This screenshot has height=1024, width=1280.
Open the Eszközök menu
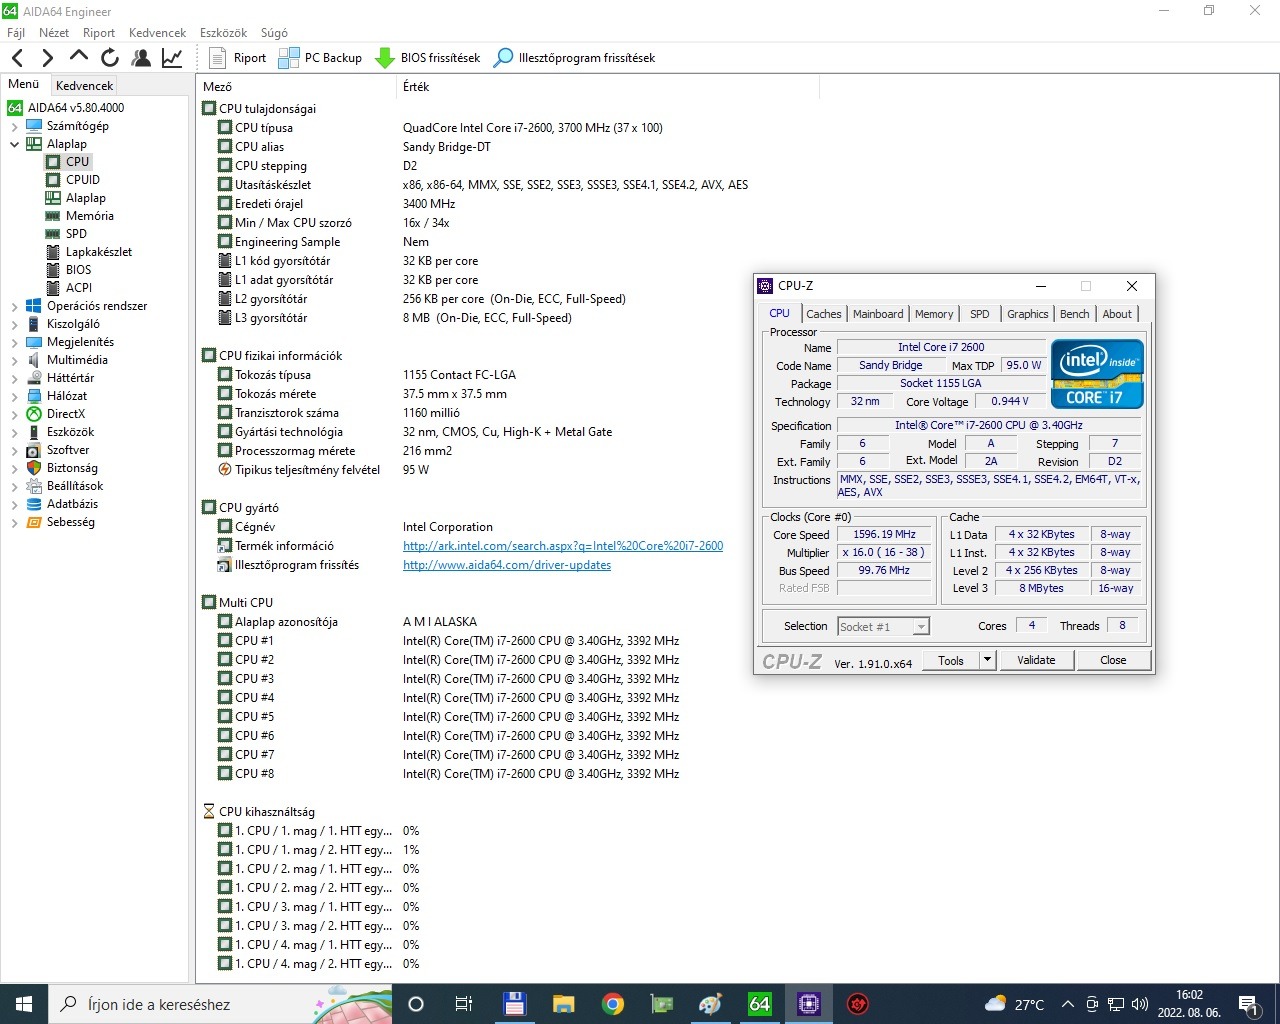point(223,33)
